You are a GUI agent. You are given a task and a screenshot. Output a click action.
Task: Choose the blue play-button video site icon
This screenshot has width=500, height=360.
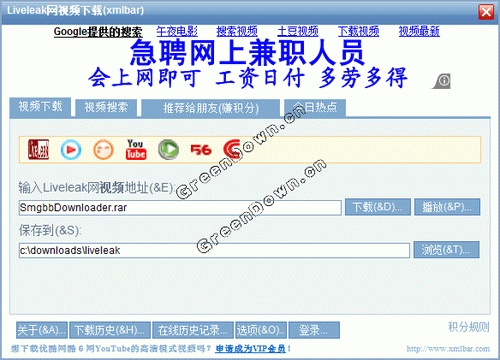click(71, 150)
